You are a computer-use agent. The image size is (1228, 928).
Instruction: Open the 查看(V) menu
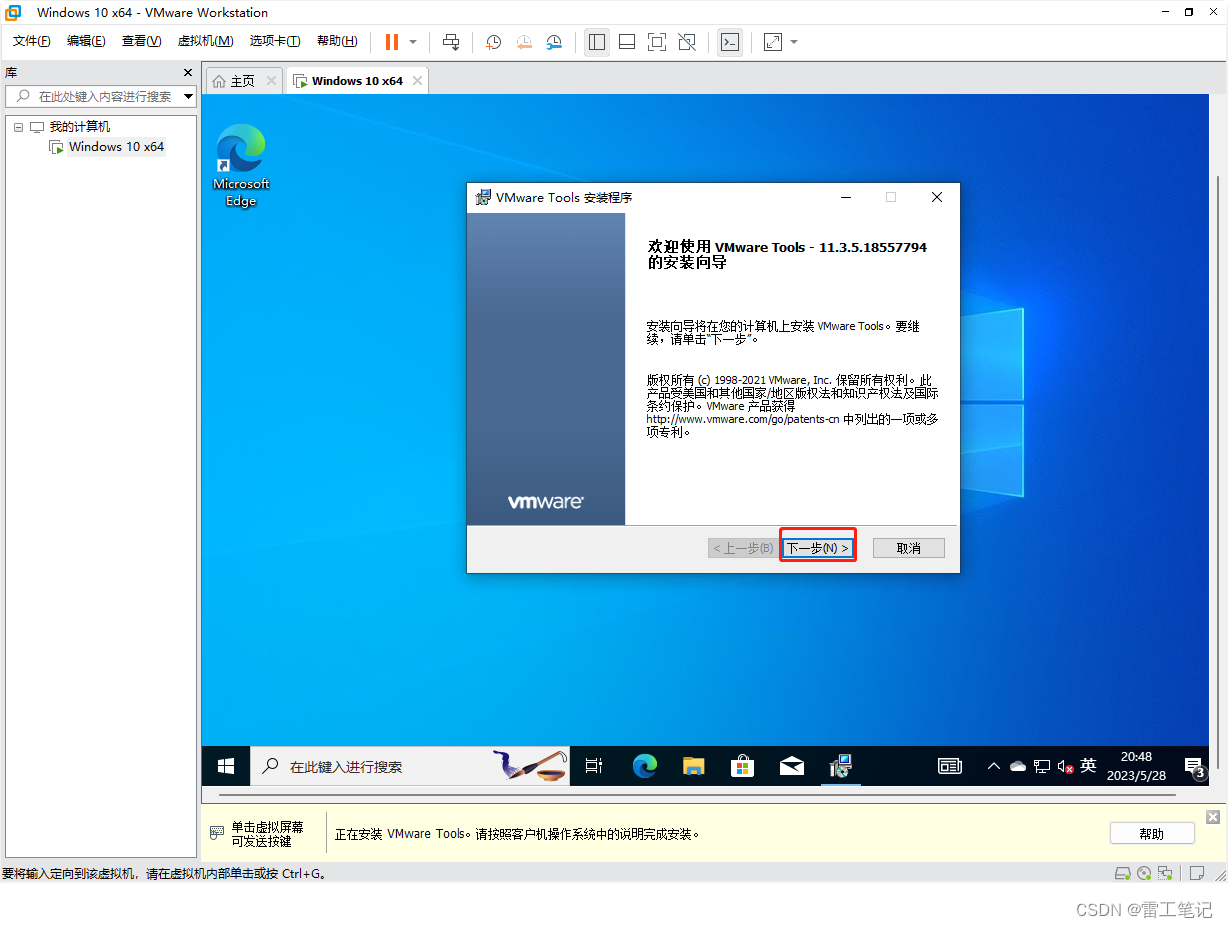(141, 41)
